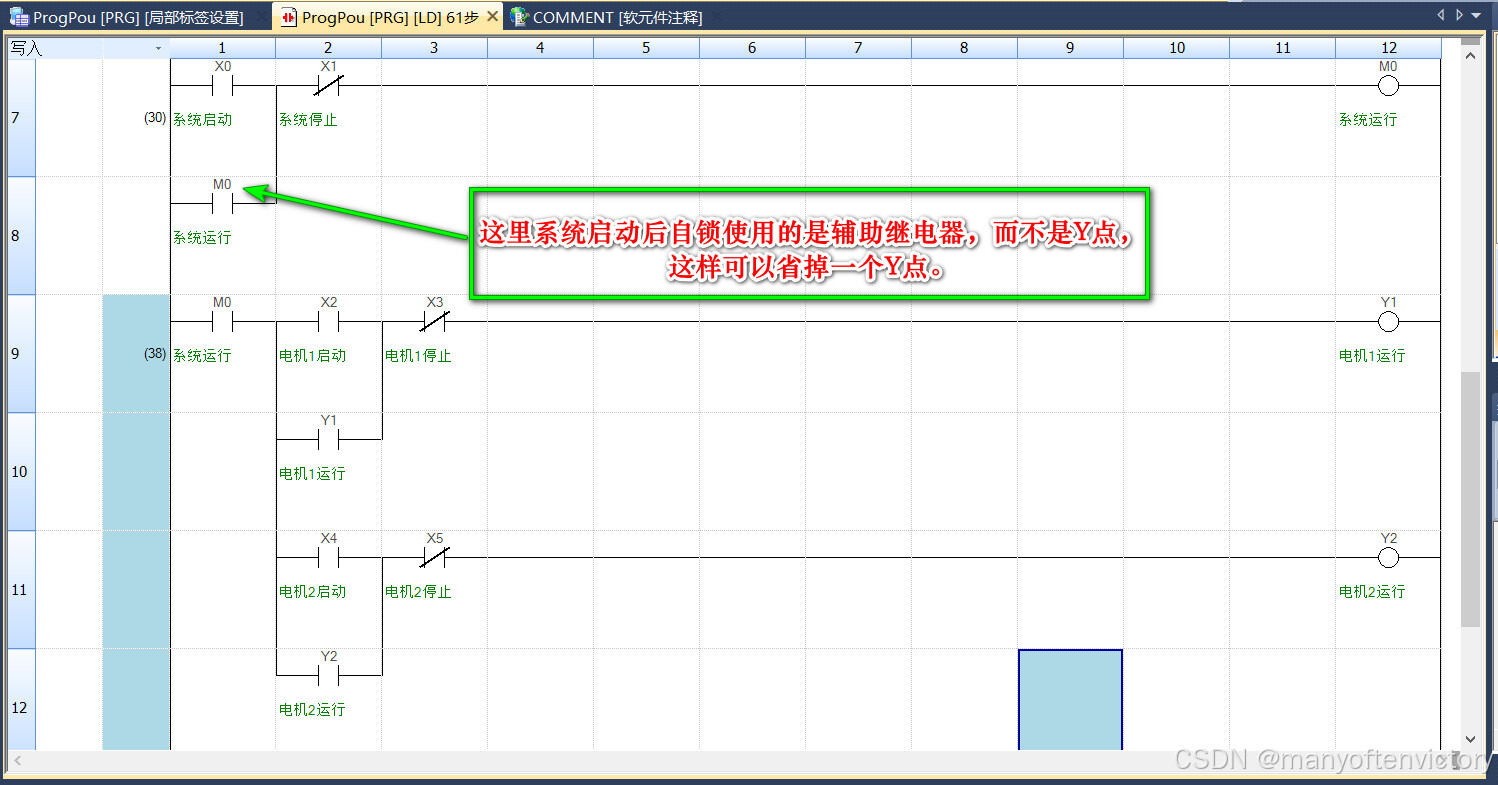Click column header 1
Screen dimensions: 1498x785
pyautogui.click(x=222, y=48)
